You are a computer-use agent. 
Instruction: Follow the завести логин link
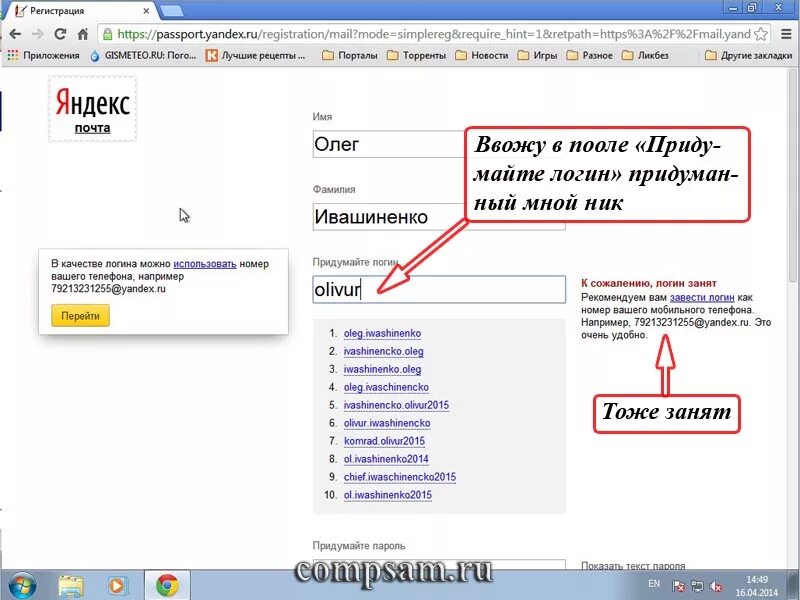[x=702, y=297]
